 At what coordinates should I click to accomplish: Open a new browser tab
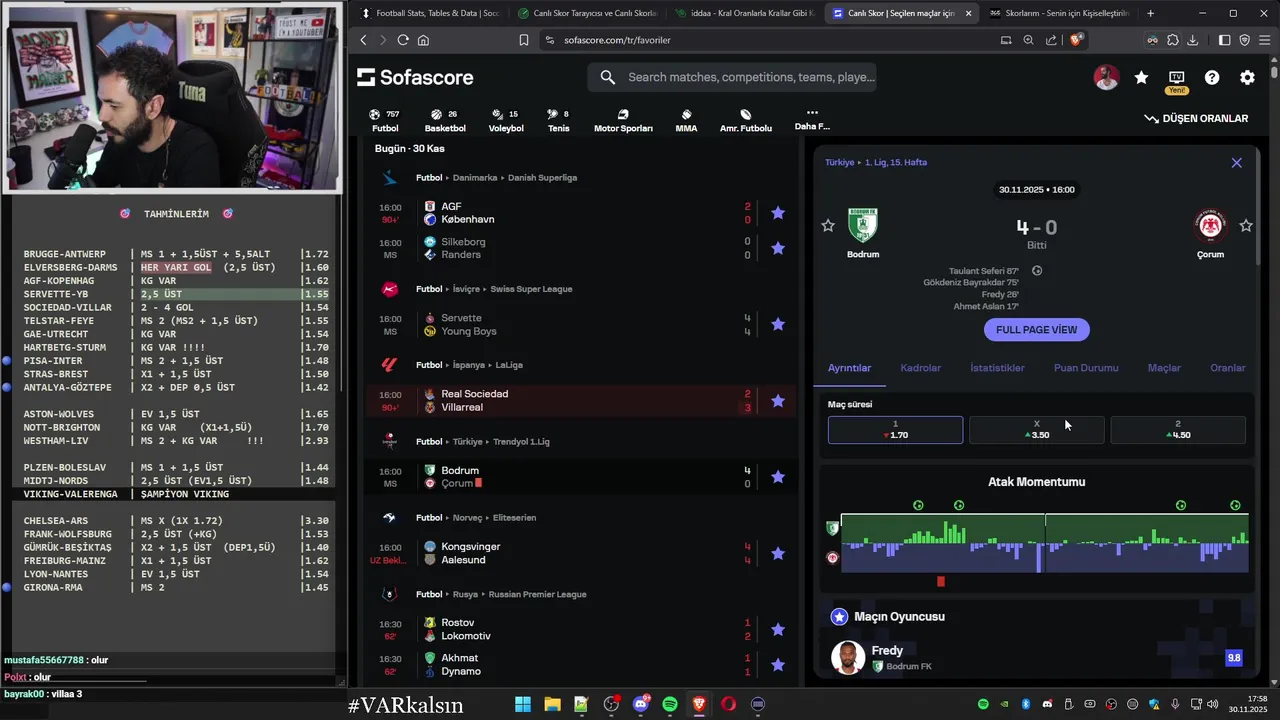click(1150, 13)
